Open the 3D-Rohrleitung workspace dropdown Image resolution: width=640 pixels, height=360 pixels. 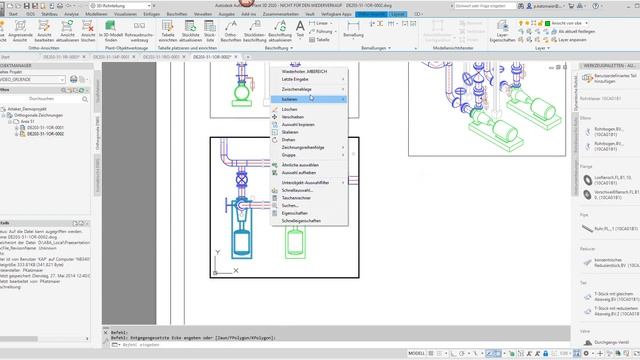pos(149,6)
